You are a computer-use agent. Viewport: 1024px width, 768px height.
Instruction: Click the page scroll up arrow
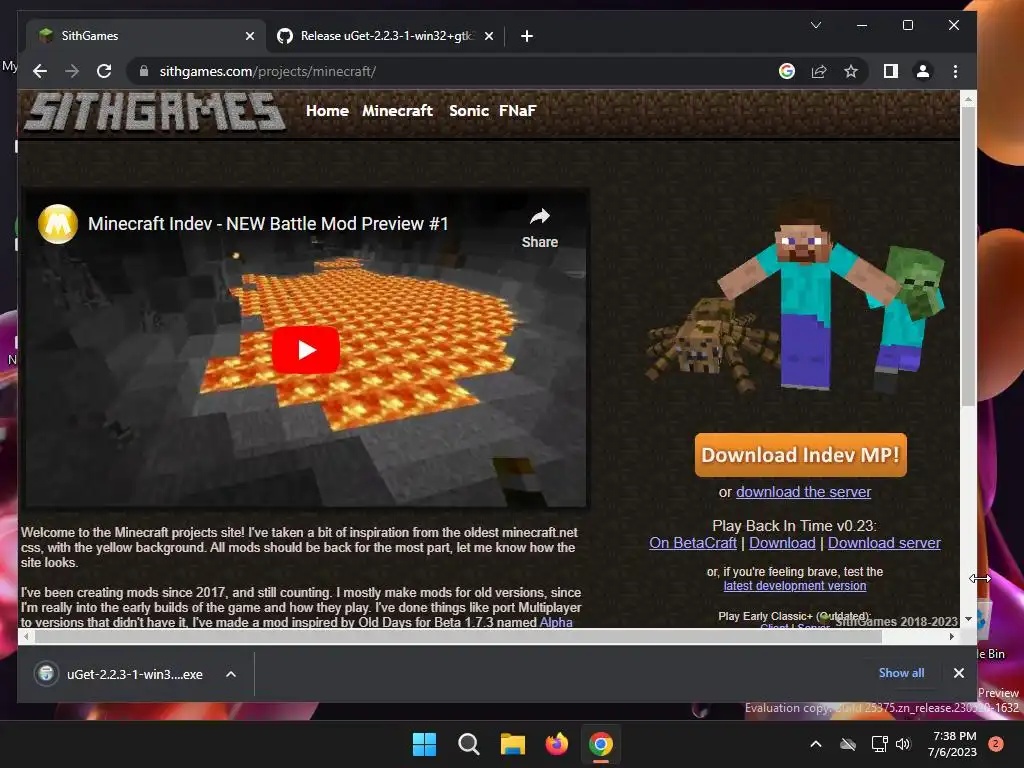[x=968, y=99]
